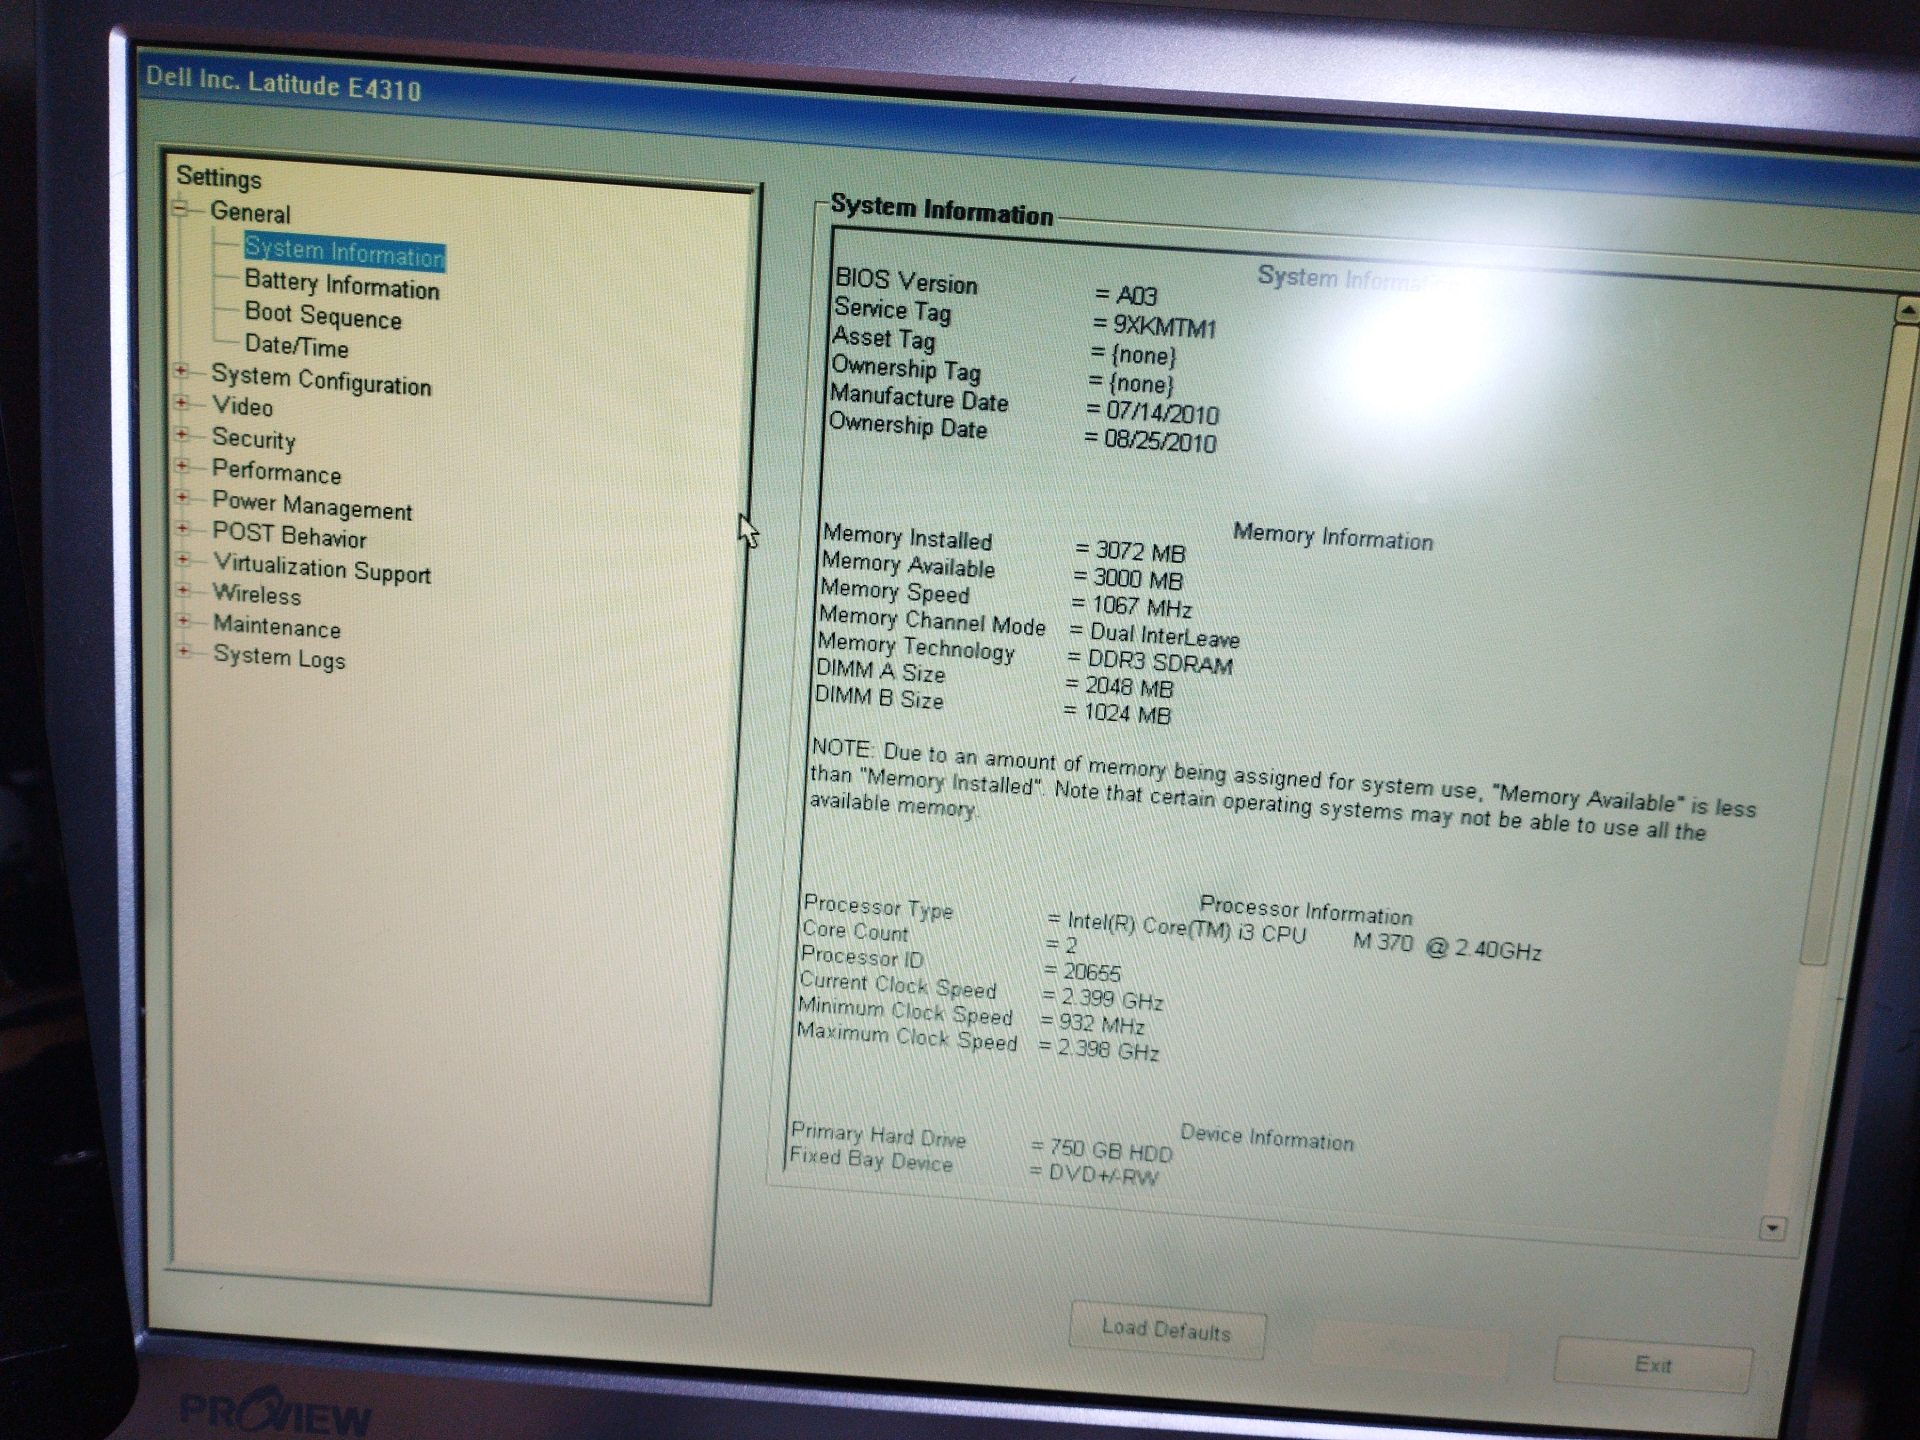Image resolution: width=1920 pixels, height=1440 pixels.
Task: Click Memory Available value 3000 MB
Action: (1137, 579)
